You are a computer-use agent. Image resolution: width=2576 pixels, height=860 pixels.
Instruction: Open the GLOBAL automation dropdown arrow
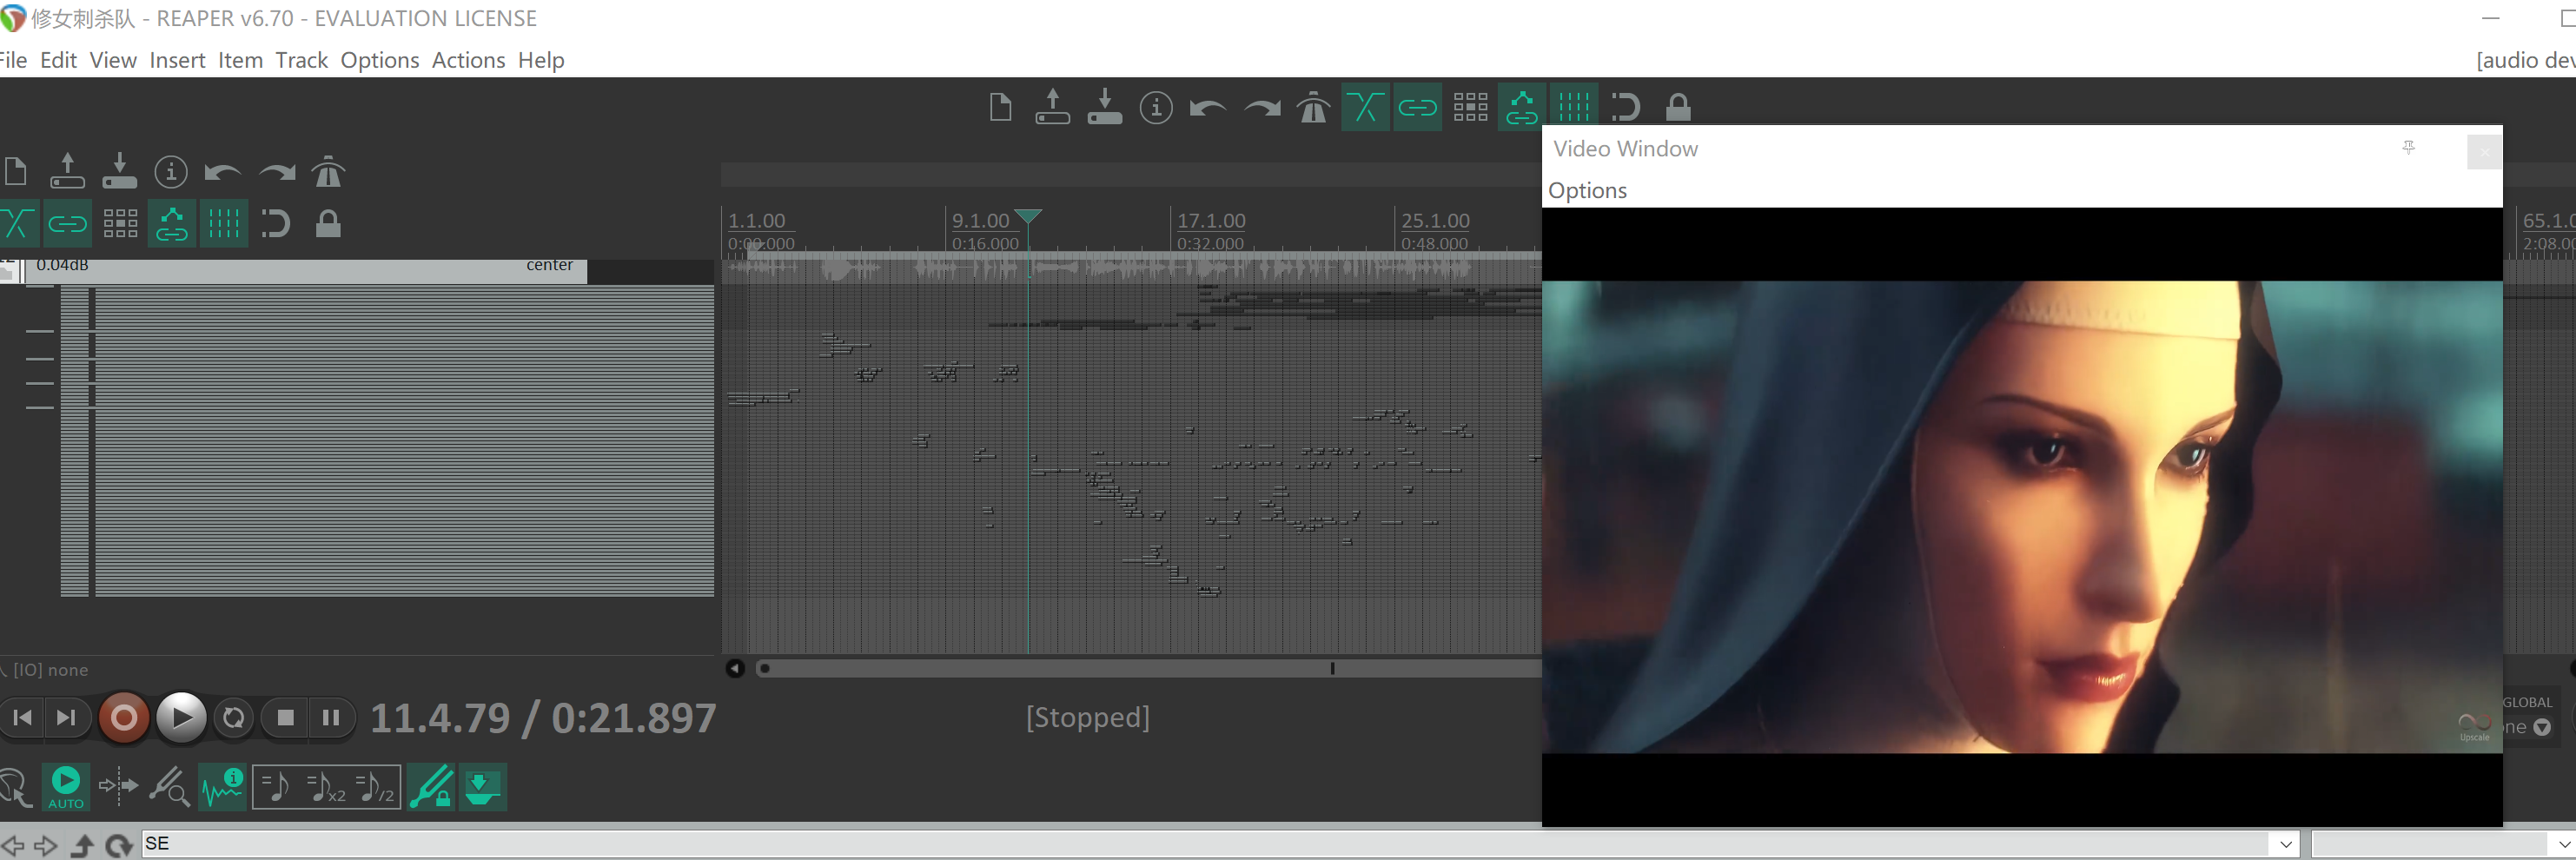2541,727
